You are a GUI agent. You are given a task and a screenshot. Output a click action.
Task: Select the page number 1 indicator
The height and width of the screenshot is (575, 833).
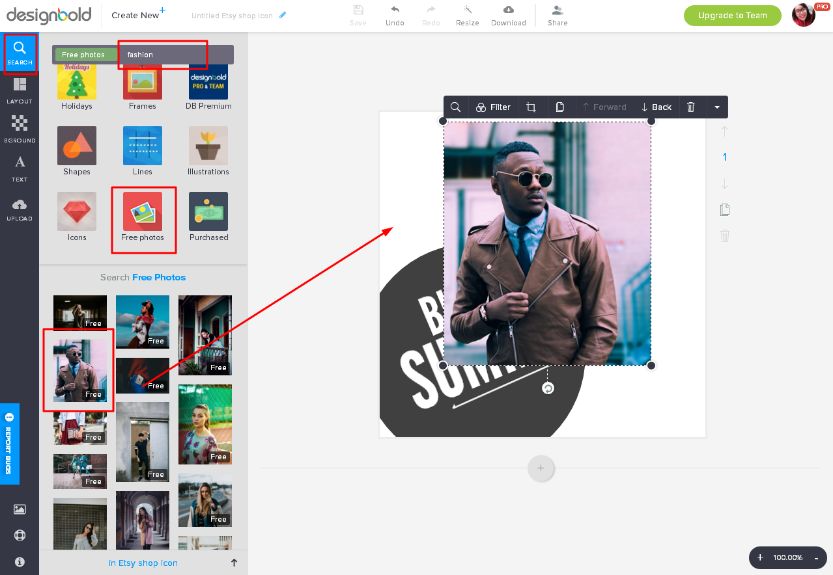[x=724, y=157]
